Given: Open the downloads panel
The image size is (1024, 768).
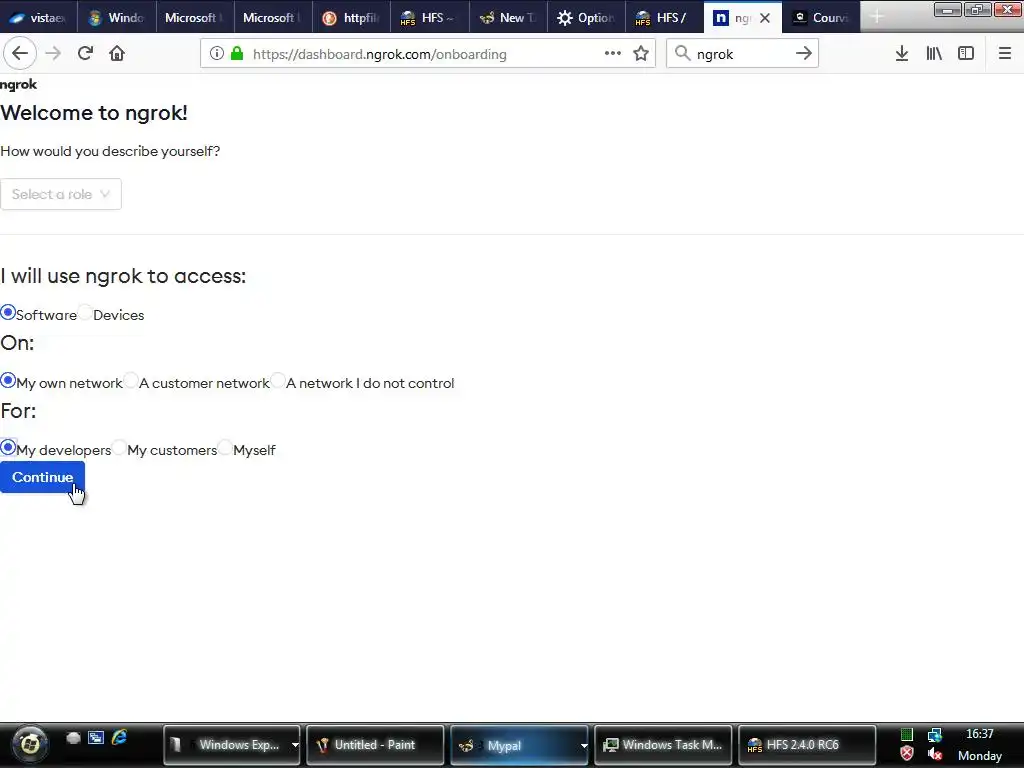Looking at the screenshot, I should point(902,54).
